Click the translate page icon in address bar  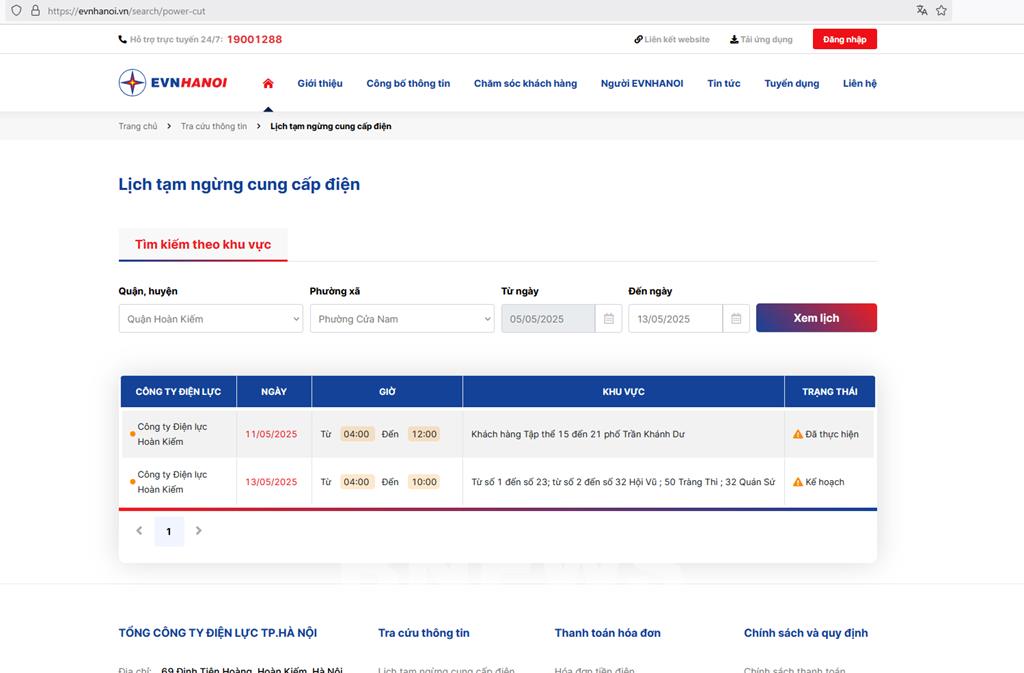(921, 10)
